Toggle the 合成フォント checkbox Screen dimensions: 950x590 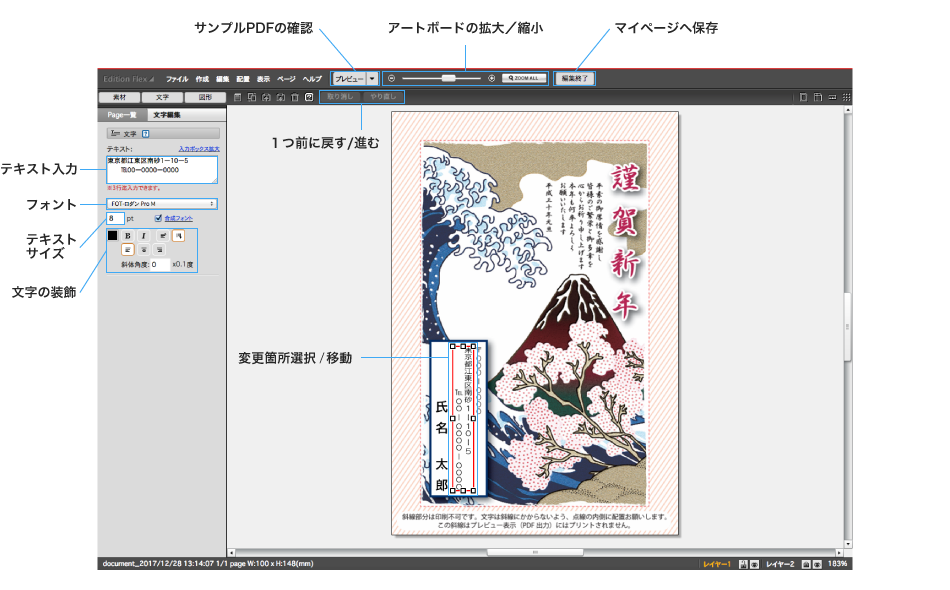pyautogui.click(x=158, y=218)
